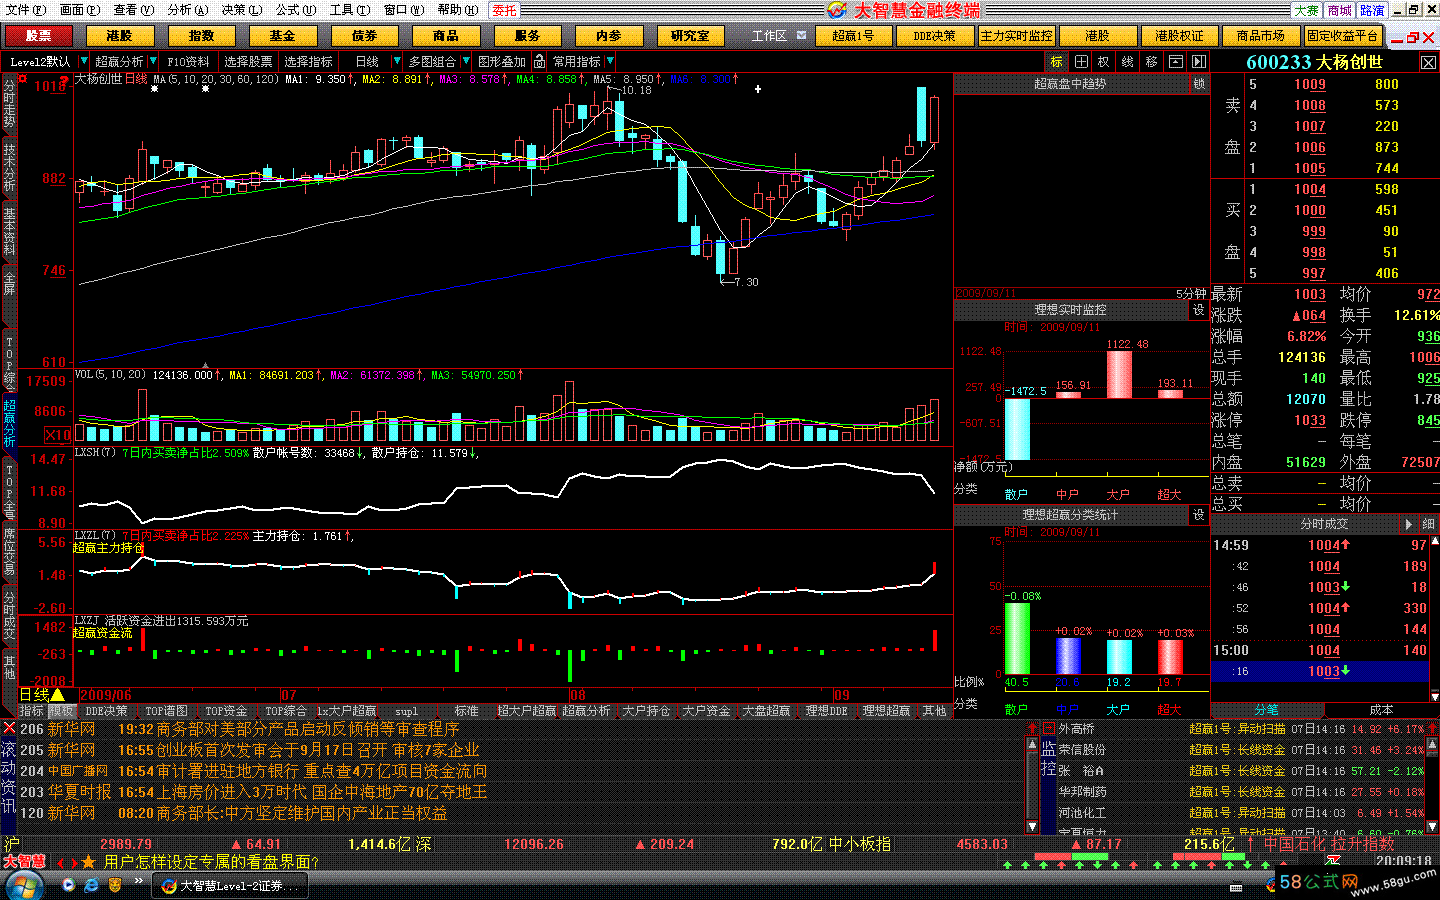Open the 公式 menu
This screenshot has height=900, width=1440.
pyautogui.click(x=295, y=10)
